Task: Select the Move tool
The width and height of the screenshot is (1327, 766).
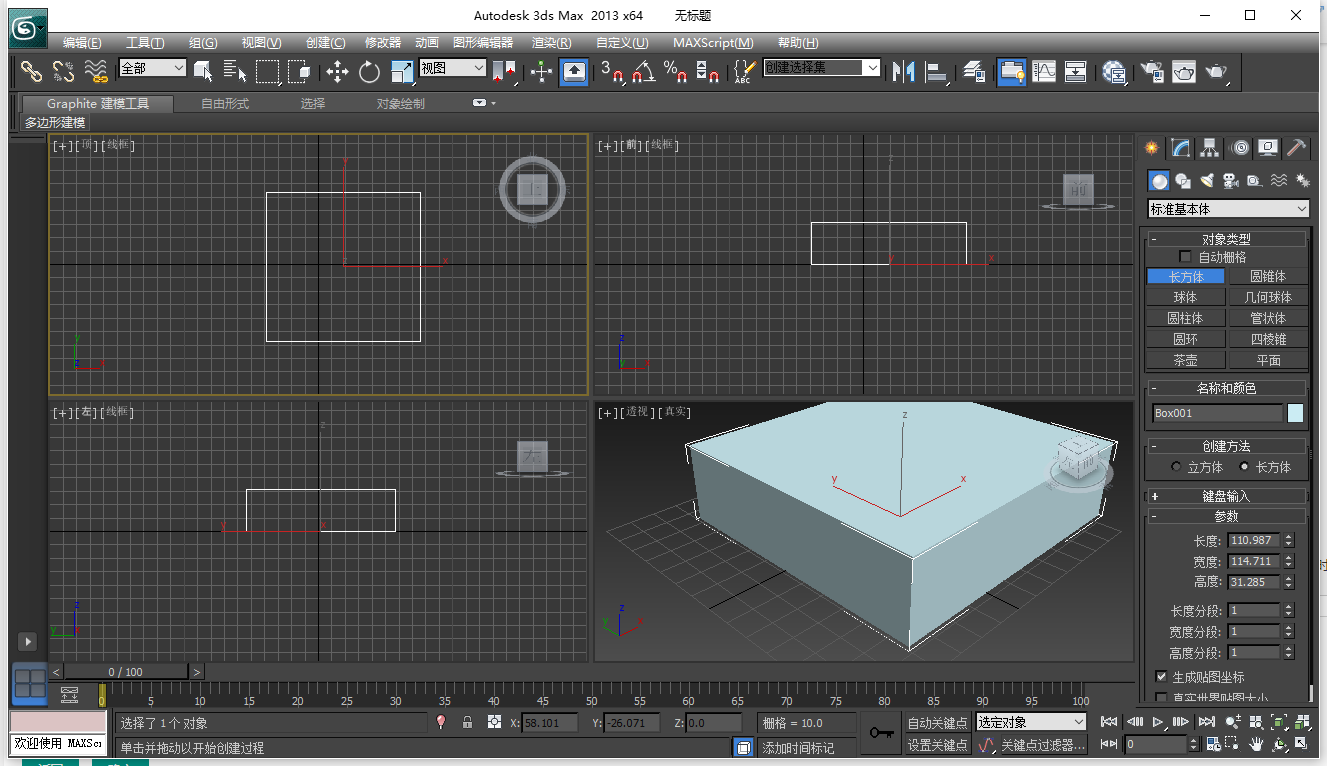Action: tap(337, 71)
